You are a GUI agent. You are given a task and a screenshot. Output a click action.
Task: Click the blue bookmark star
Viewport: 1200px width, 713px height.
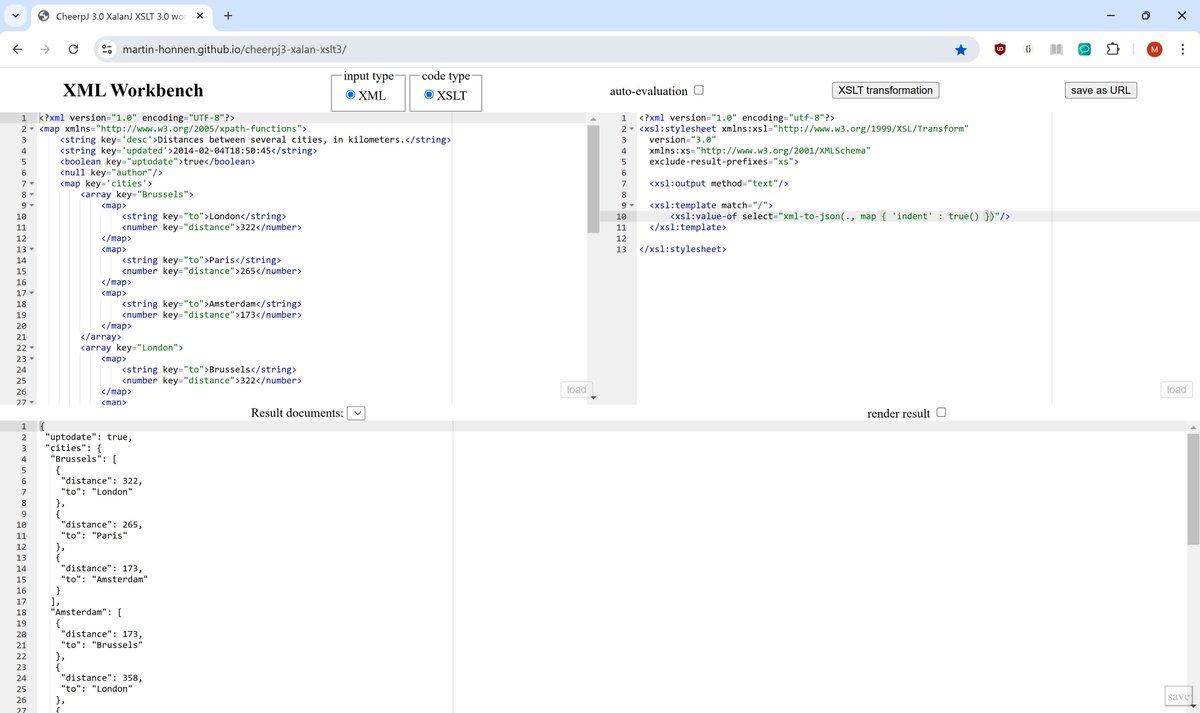(x=961, y=49)
